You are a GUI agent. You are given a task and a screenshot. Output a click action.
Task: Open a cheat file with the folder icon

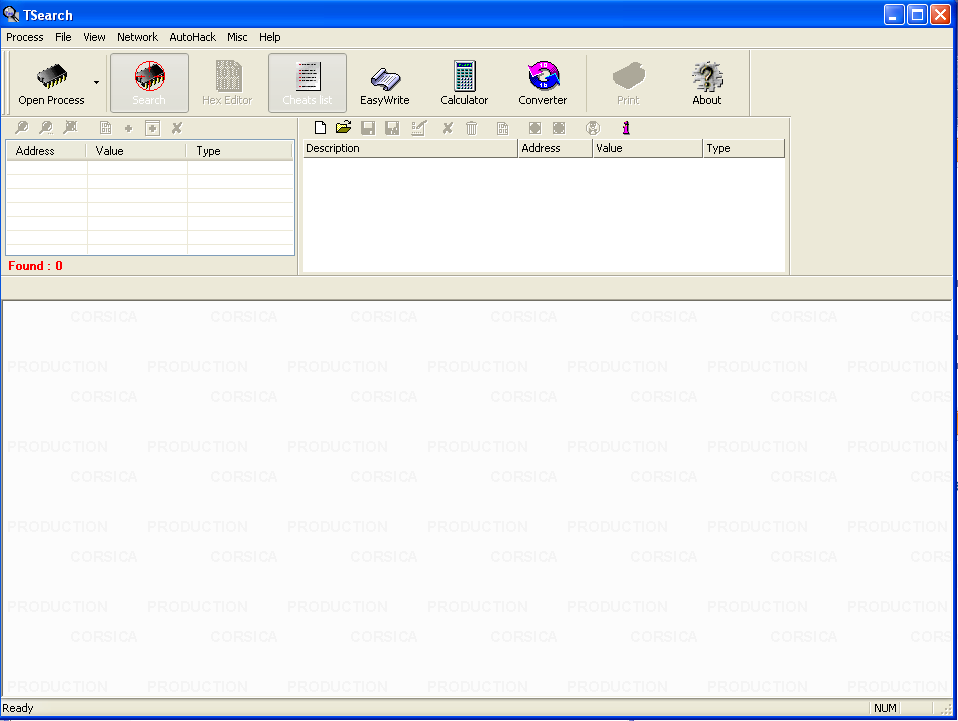(343, 128)
